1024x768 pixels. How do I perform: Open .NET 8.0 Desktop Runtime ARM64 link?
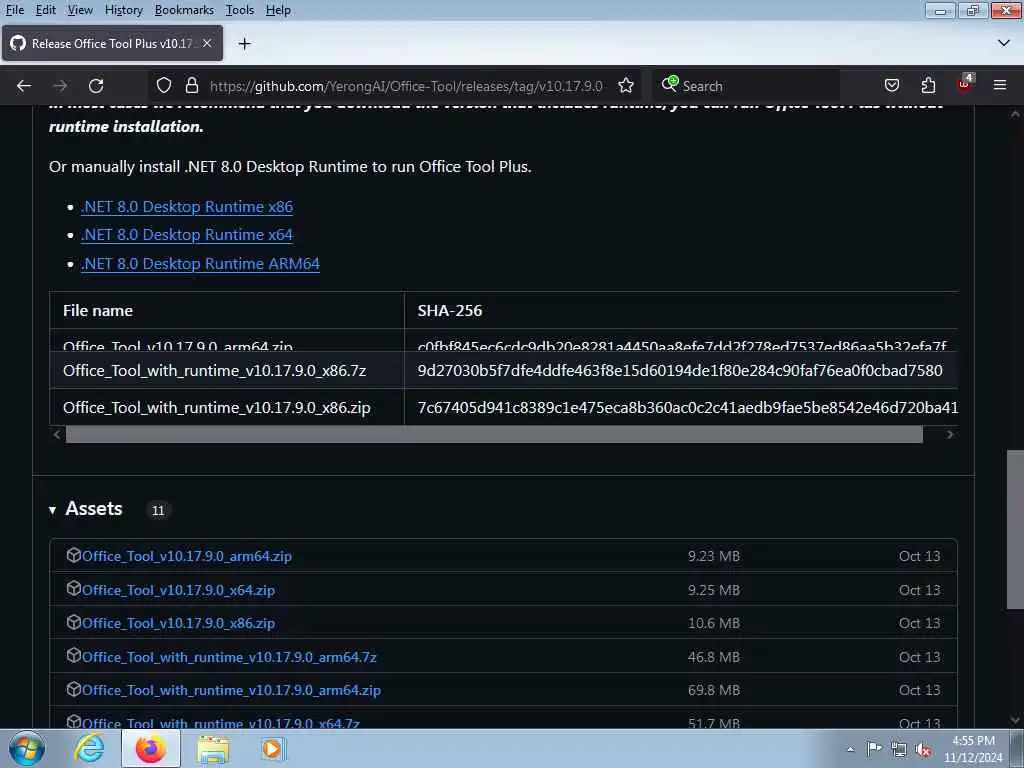pos(200,263)
